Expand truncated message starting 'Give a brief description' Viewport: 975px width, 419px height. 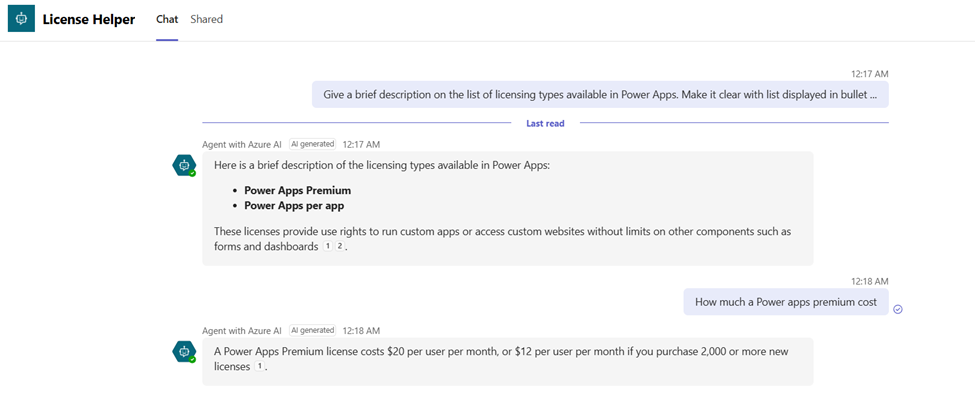600,95
